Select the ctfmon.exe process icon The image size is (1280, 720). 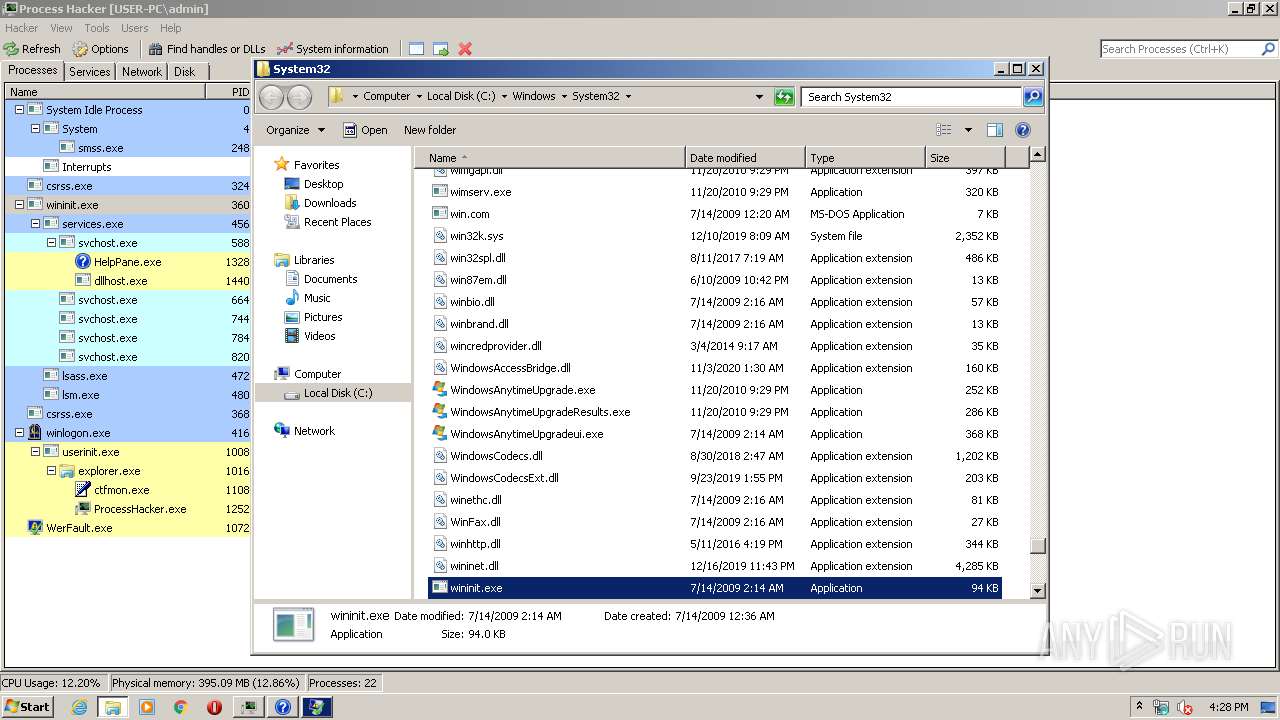83,490
